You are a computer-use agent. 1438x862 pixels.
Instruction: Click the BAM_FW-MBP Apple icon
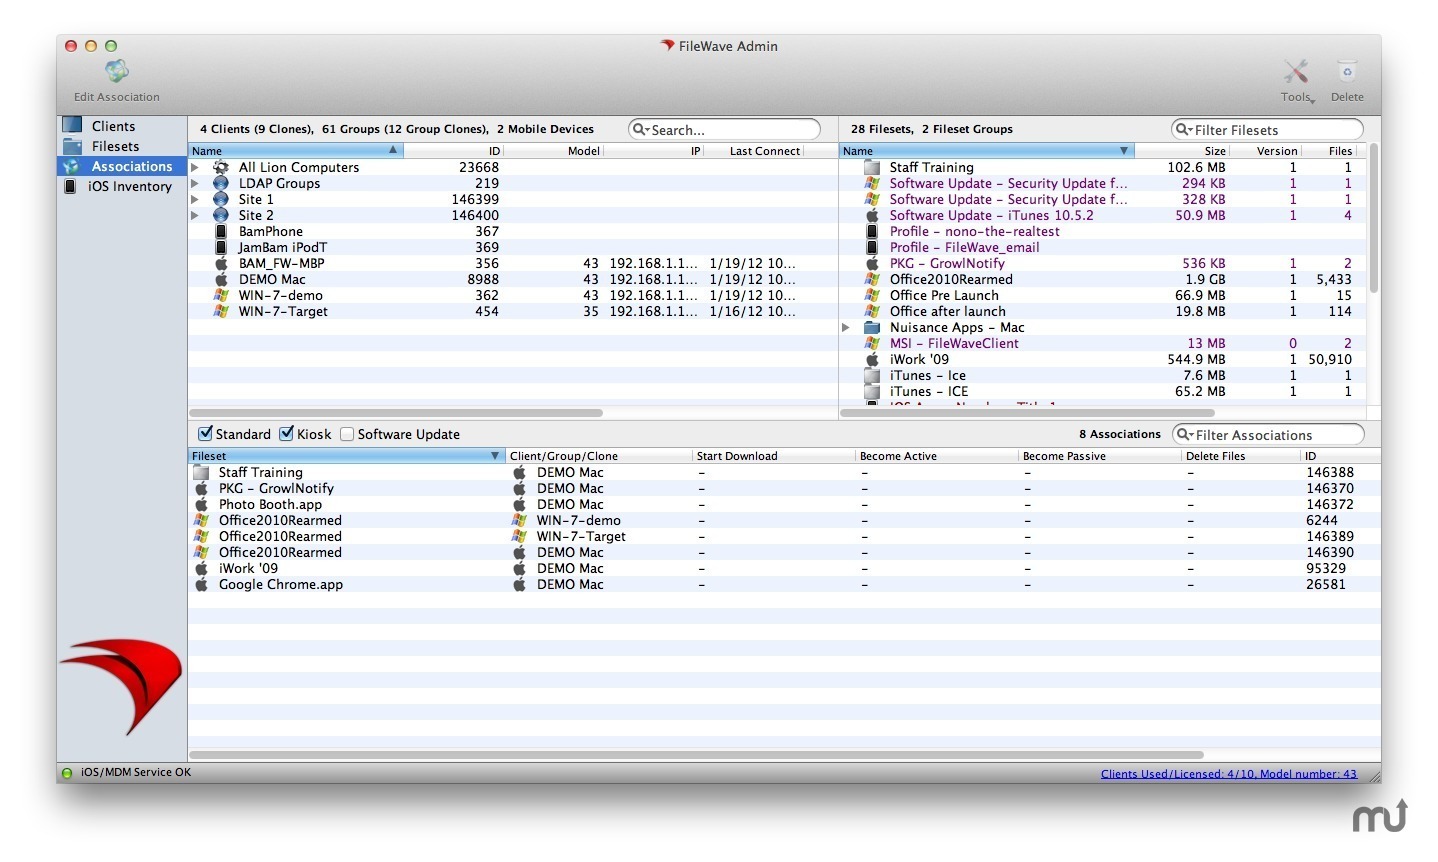click(x=221, y=263)
